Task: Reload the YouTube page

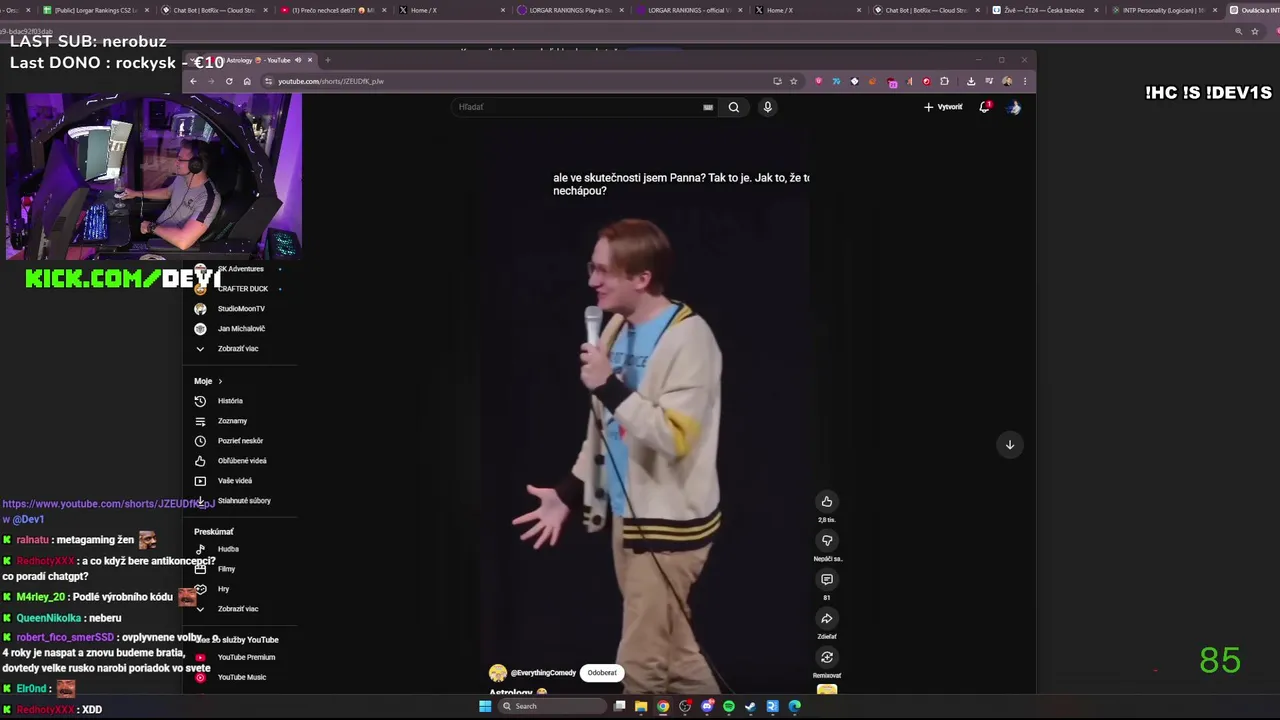Action: tap(229, 81)
